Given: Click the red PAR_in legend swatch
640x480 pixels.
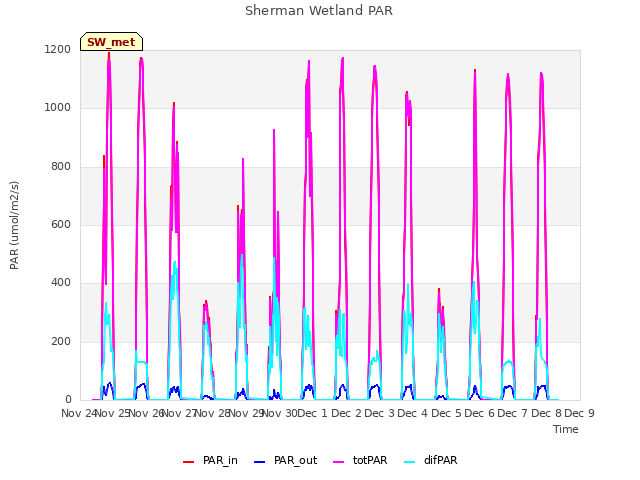Looking at the screenshot, I should [188, 462].
